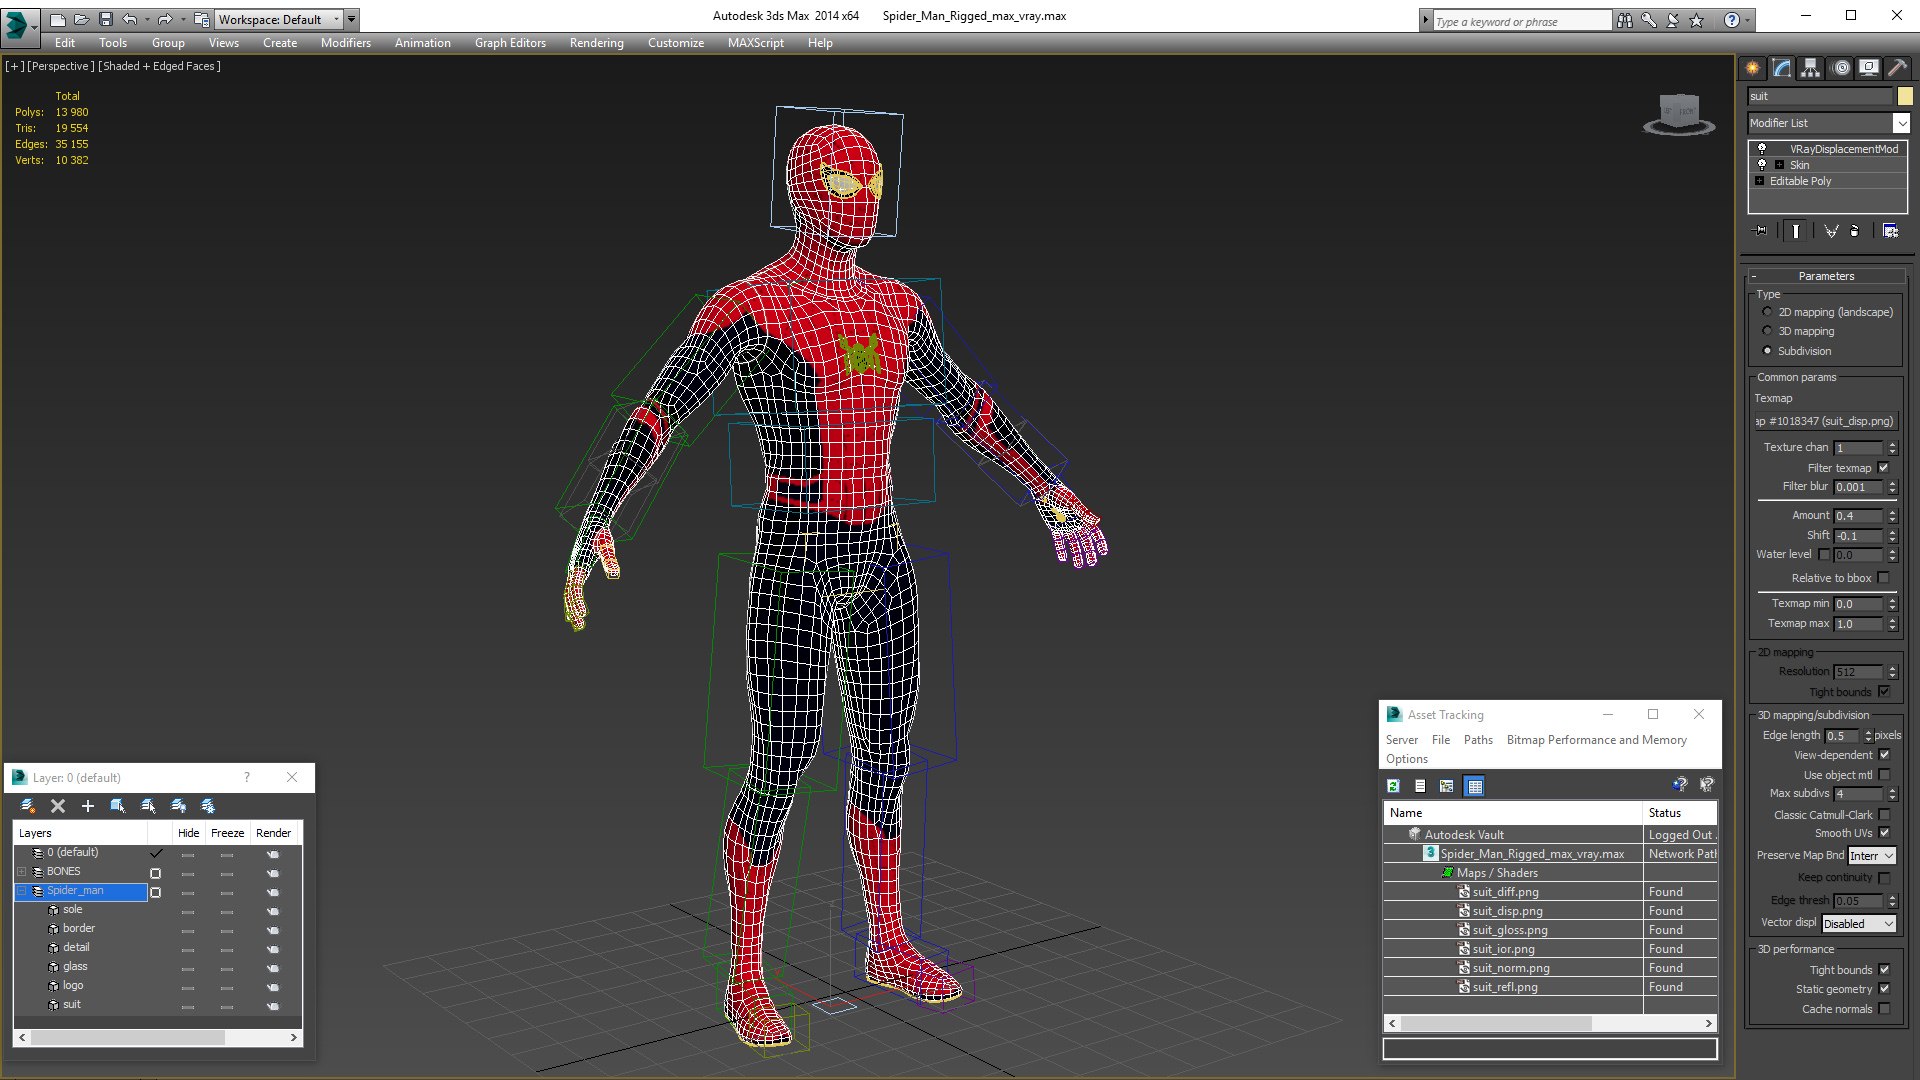Click the Pin Stack icon
The width and height of the screenshot is (1920, 1080).
[x=1762, y=231]
